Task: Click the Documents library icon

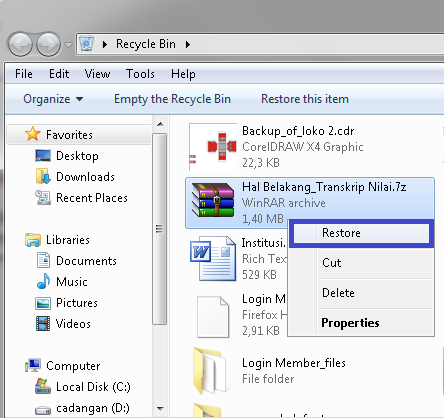Action: point(43,260)
